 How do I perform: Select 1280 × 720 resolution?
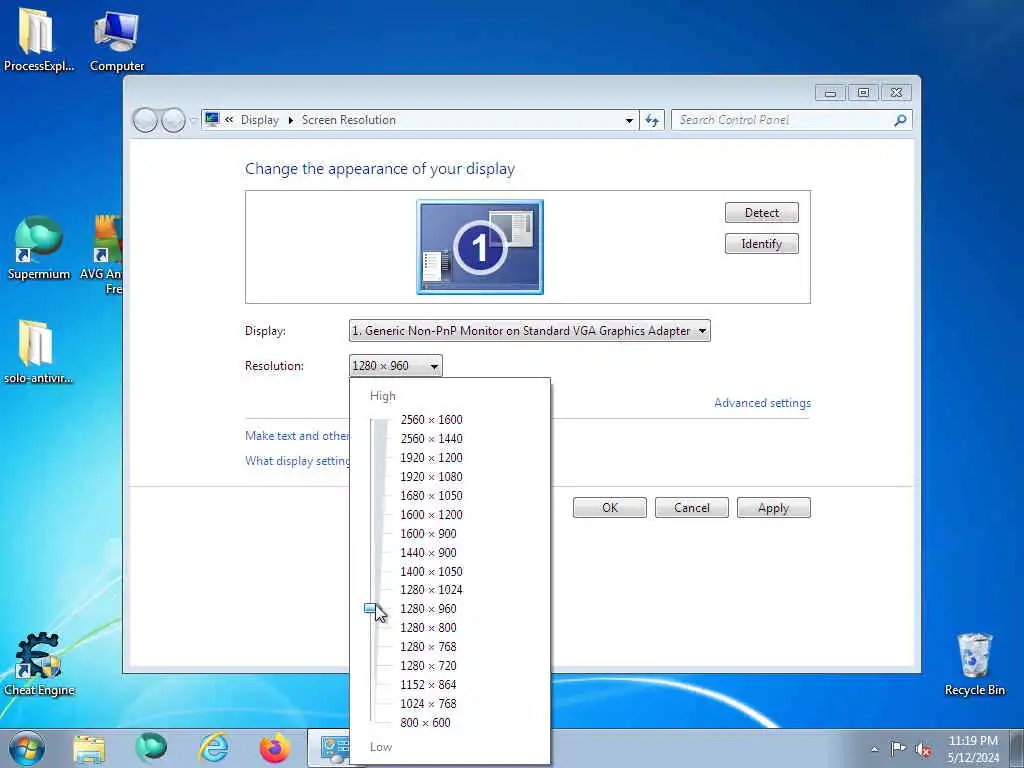coord(428,665)
